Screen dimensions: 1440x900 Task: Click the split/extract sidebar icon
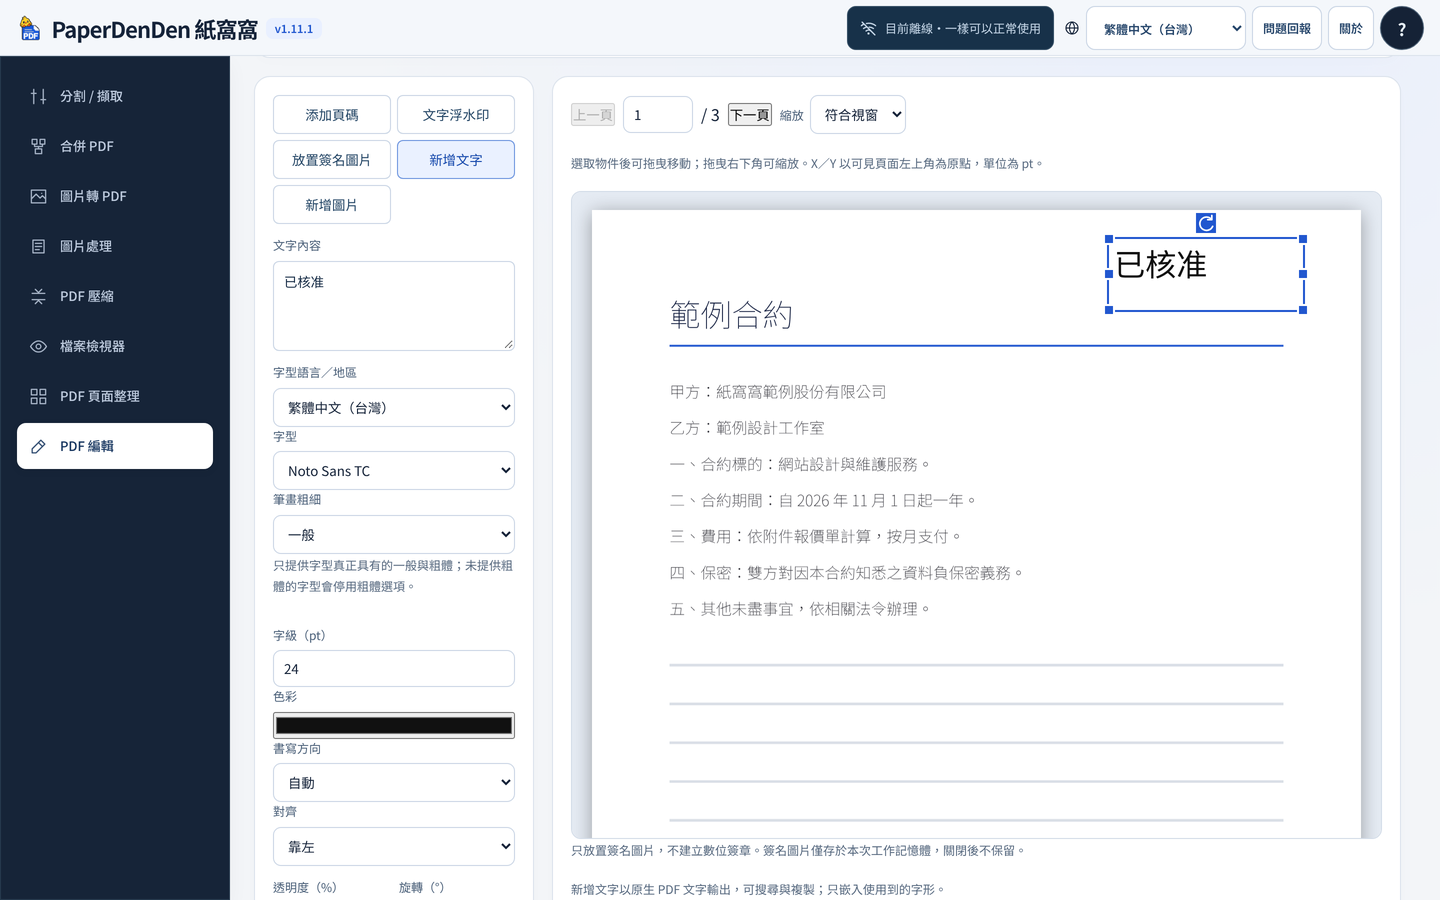pyautogui.click(x=38, y=96)
